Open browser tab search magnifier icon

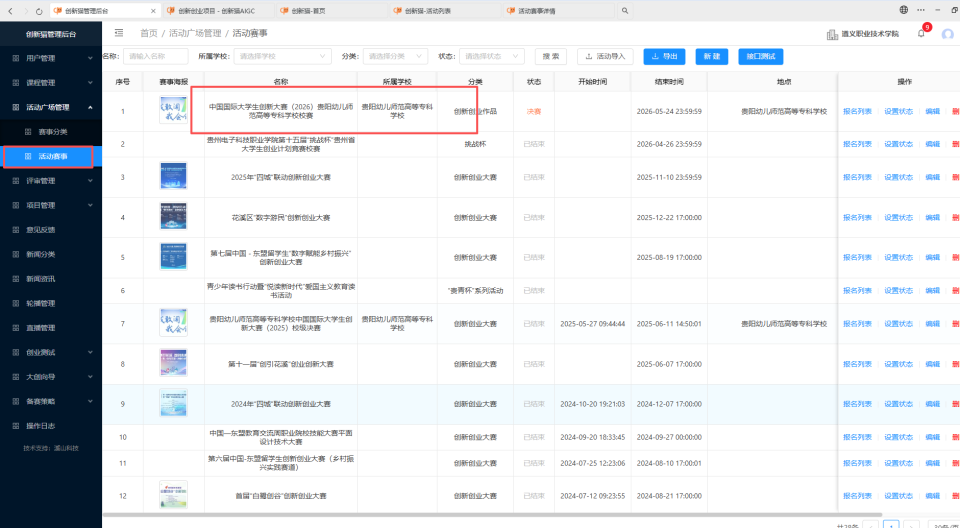point(624,11)
